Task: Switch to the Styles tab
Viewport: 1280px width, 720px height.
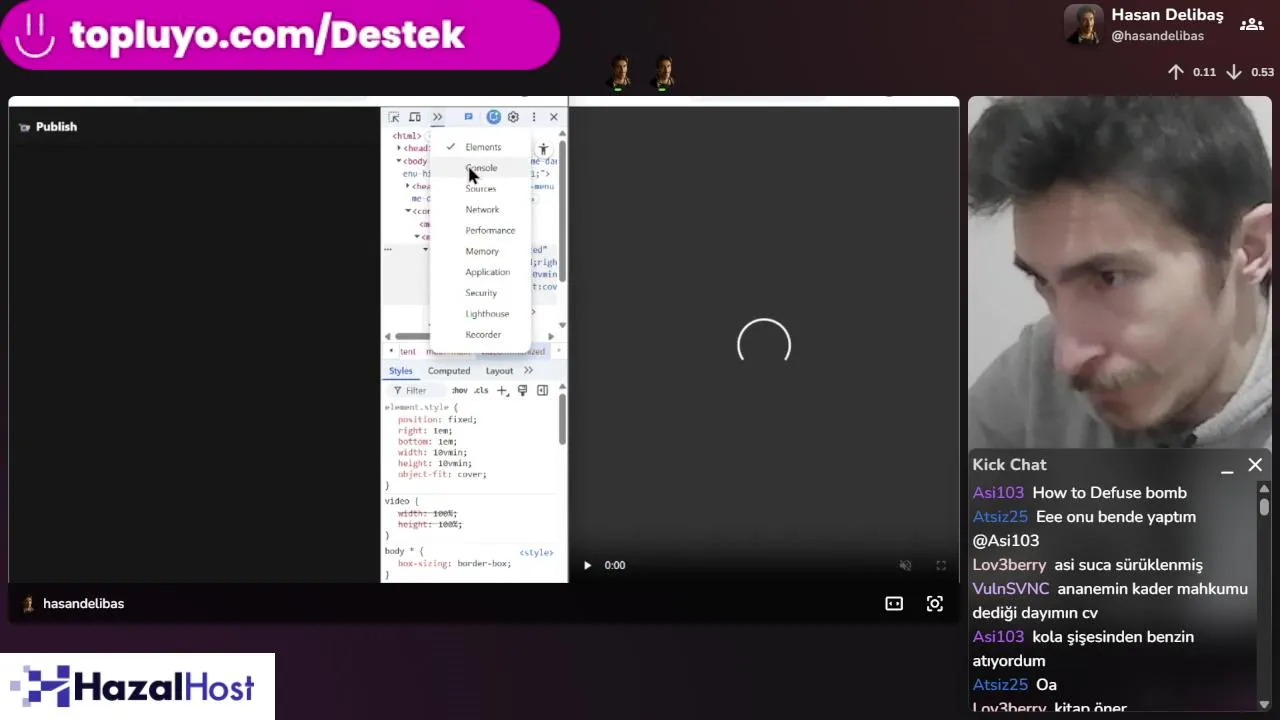Action: tap(400, 371)
